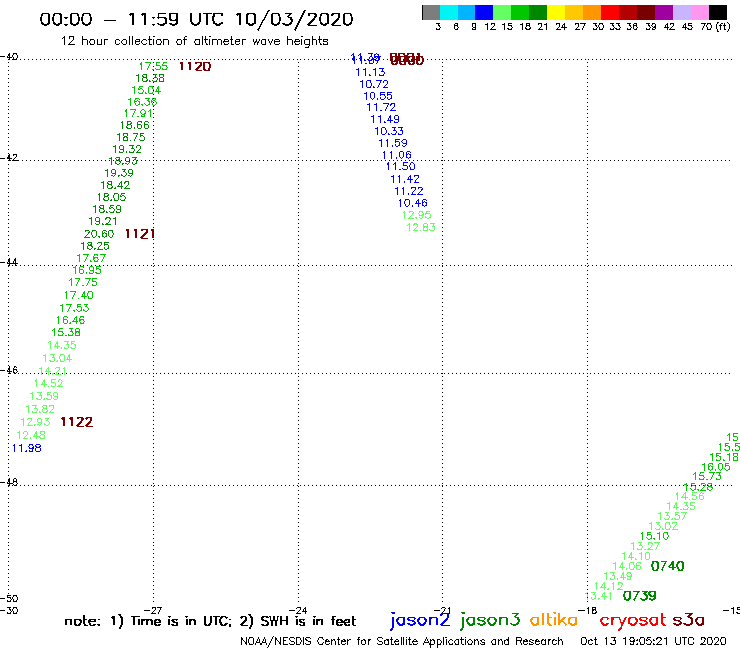Click the 18.38 reading
The width and height of the screenshot is (740, 650).
(150, 78)
